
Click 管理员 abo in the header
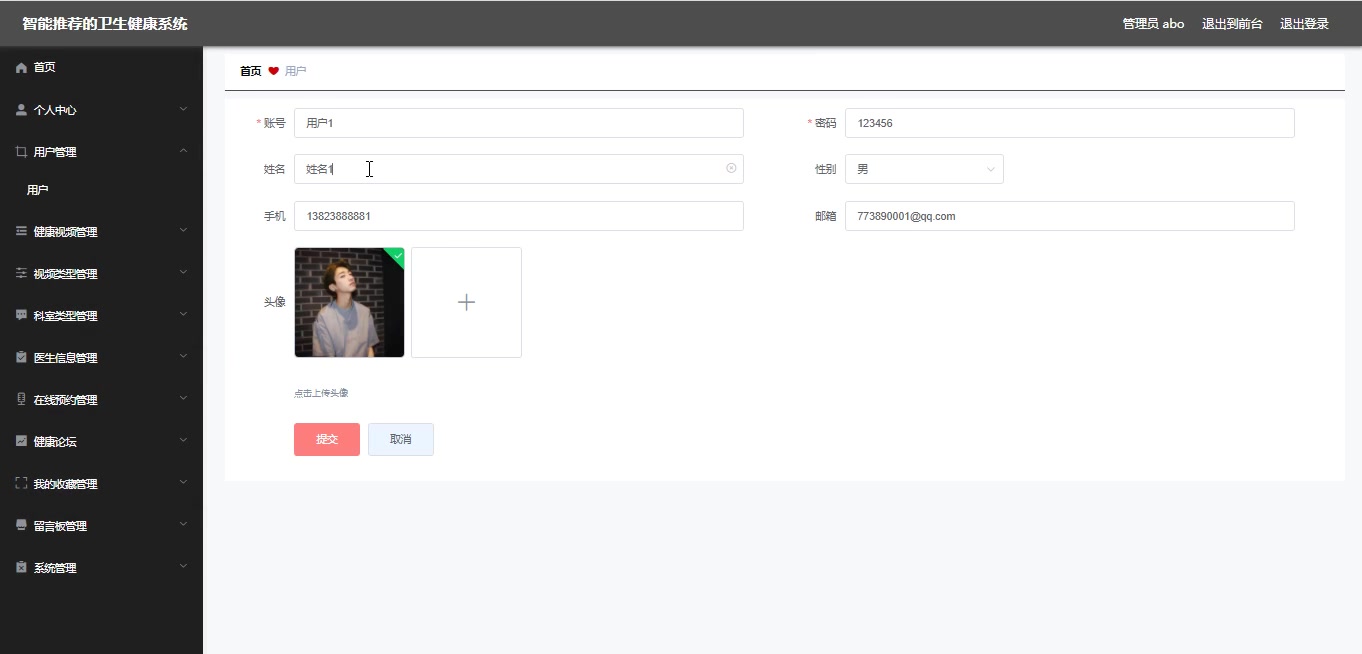point(1153,24)
